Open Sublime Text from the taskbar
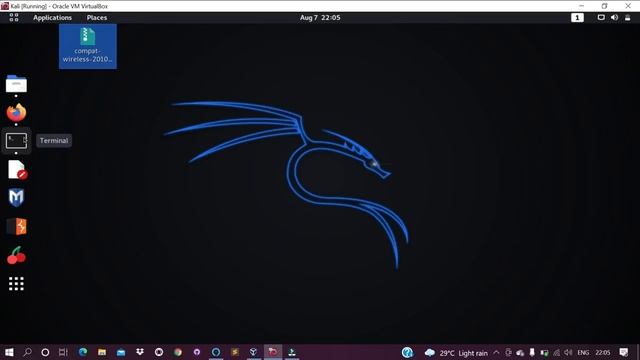This screenshot has width=640, height=360. coord(235,352)
